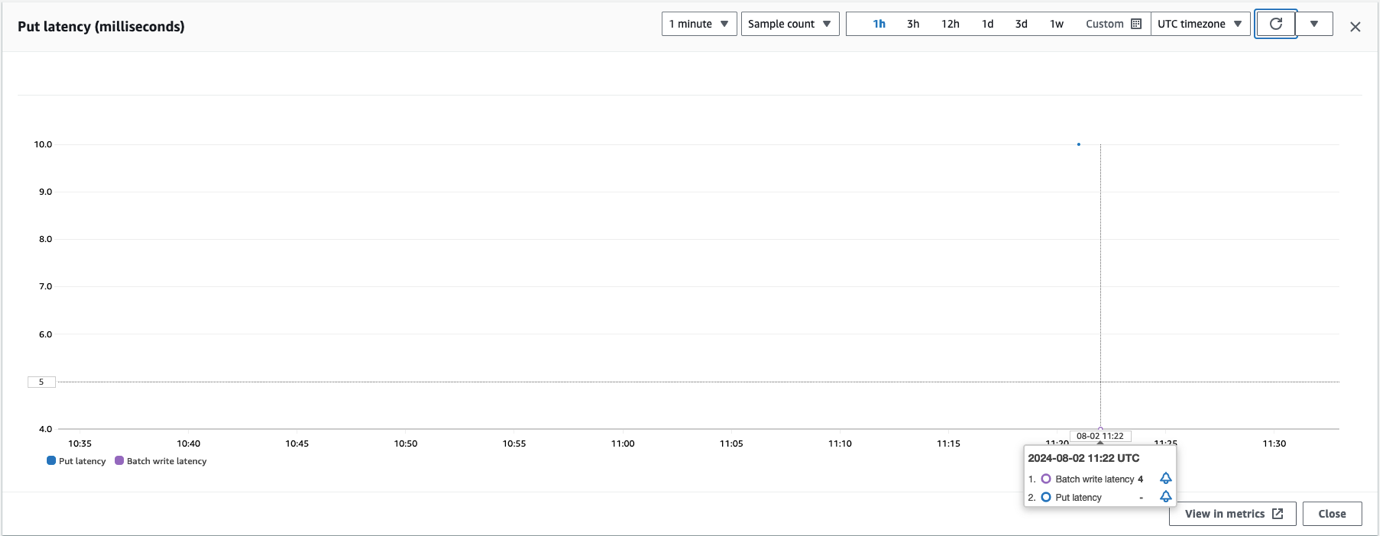Viewport: 1380px width, 536px height.
Task: Click the blue data point at 10.0
Action: tap(1078, 144)
